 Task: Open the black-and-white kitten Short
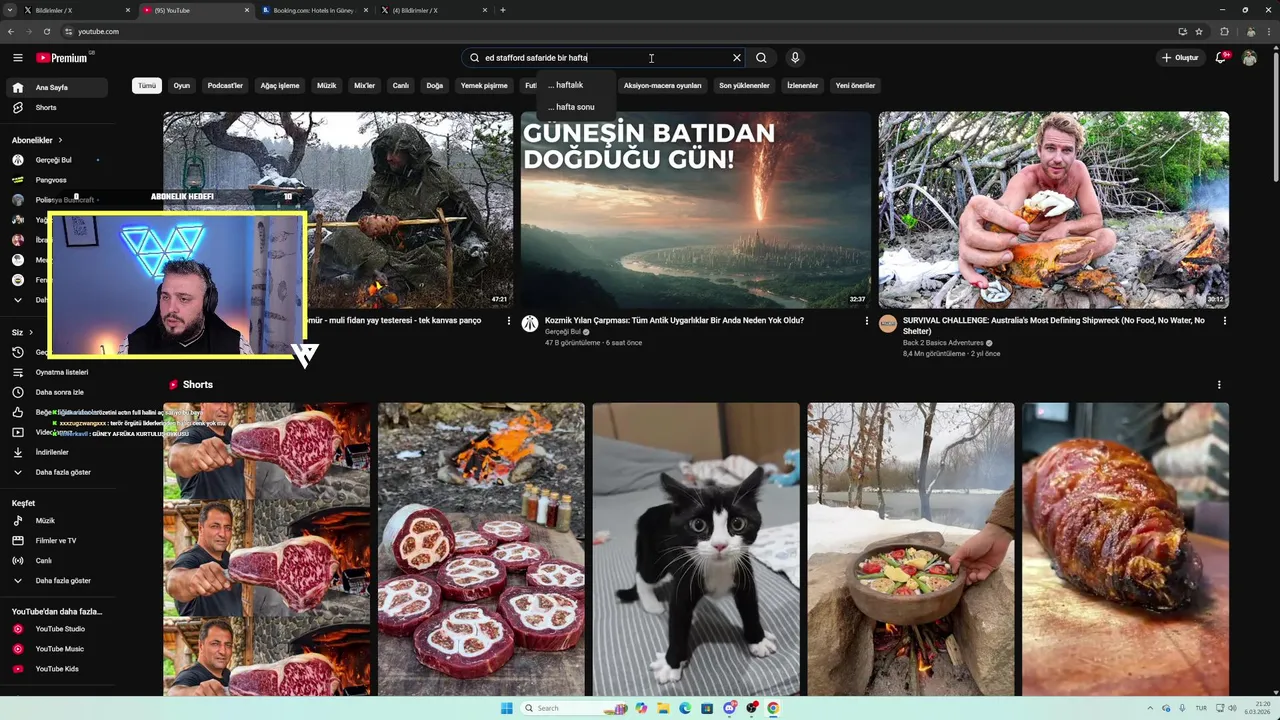(x=696, y=549)
